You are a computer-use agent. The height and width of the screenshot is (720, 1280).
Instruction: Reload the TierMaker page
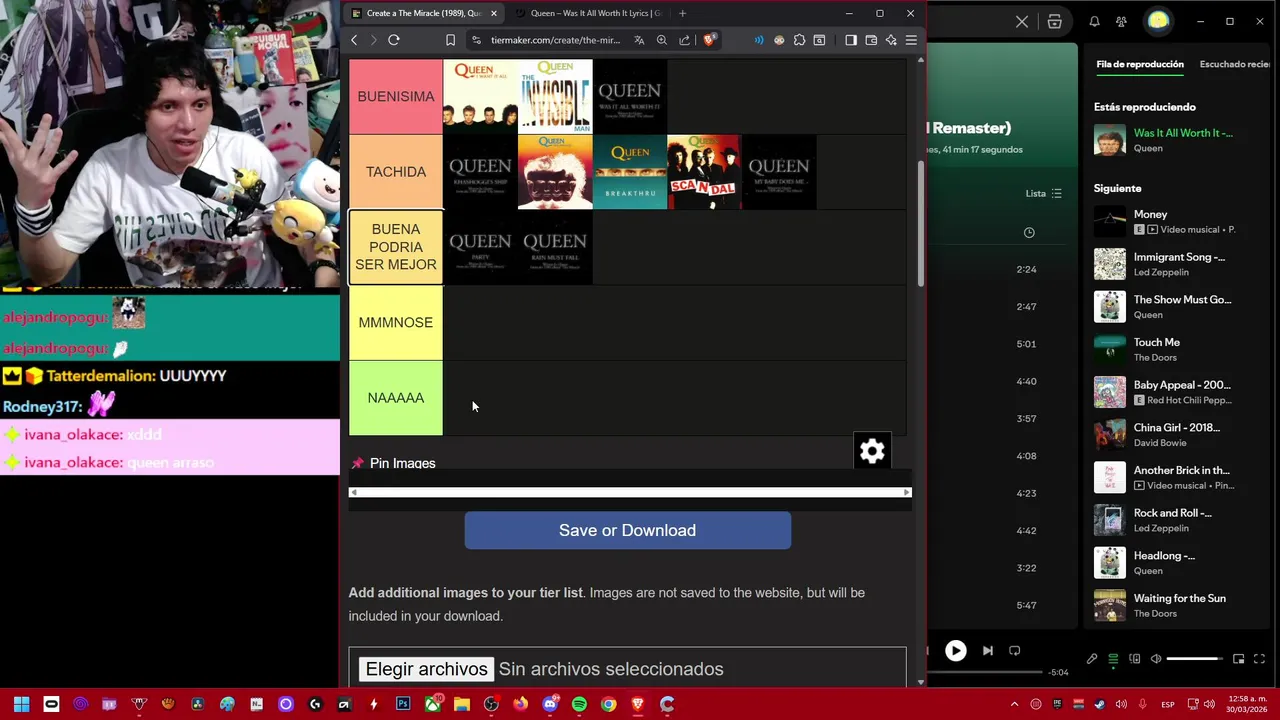(x=394, y=40)
